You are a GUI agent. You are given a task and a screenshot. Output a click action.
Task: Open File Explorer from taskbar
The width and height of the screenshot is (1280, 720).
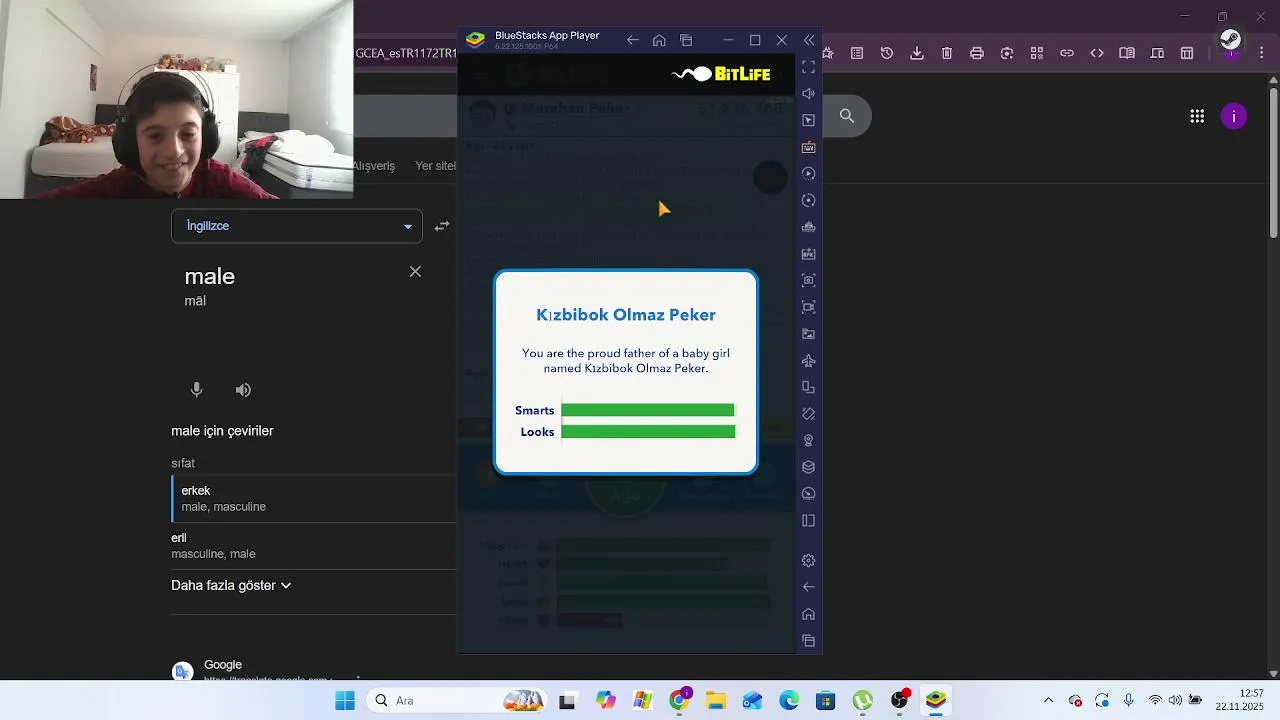click(715, 701)
